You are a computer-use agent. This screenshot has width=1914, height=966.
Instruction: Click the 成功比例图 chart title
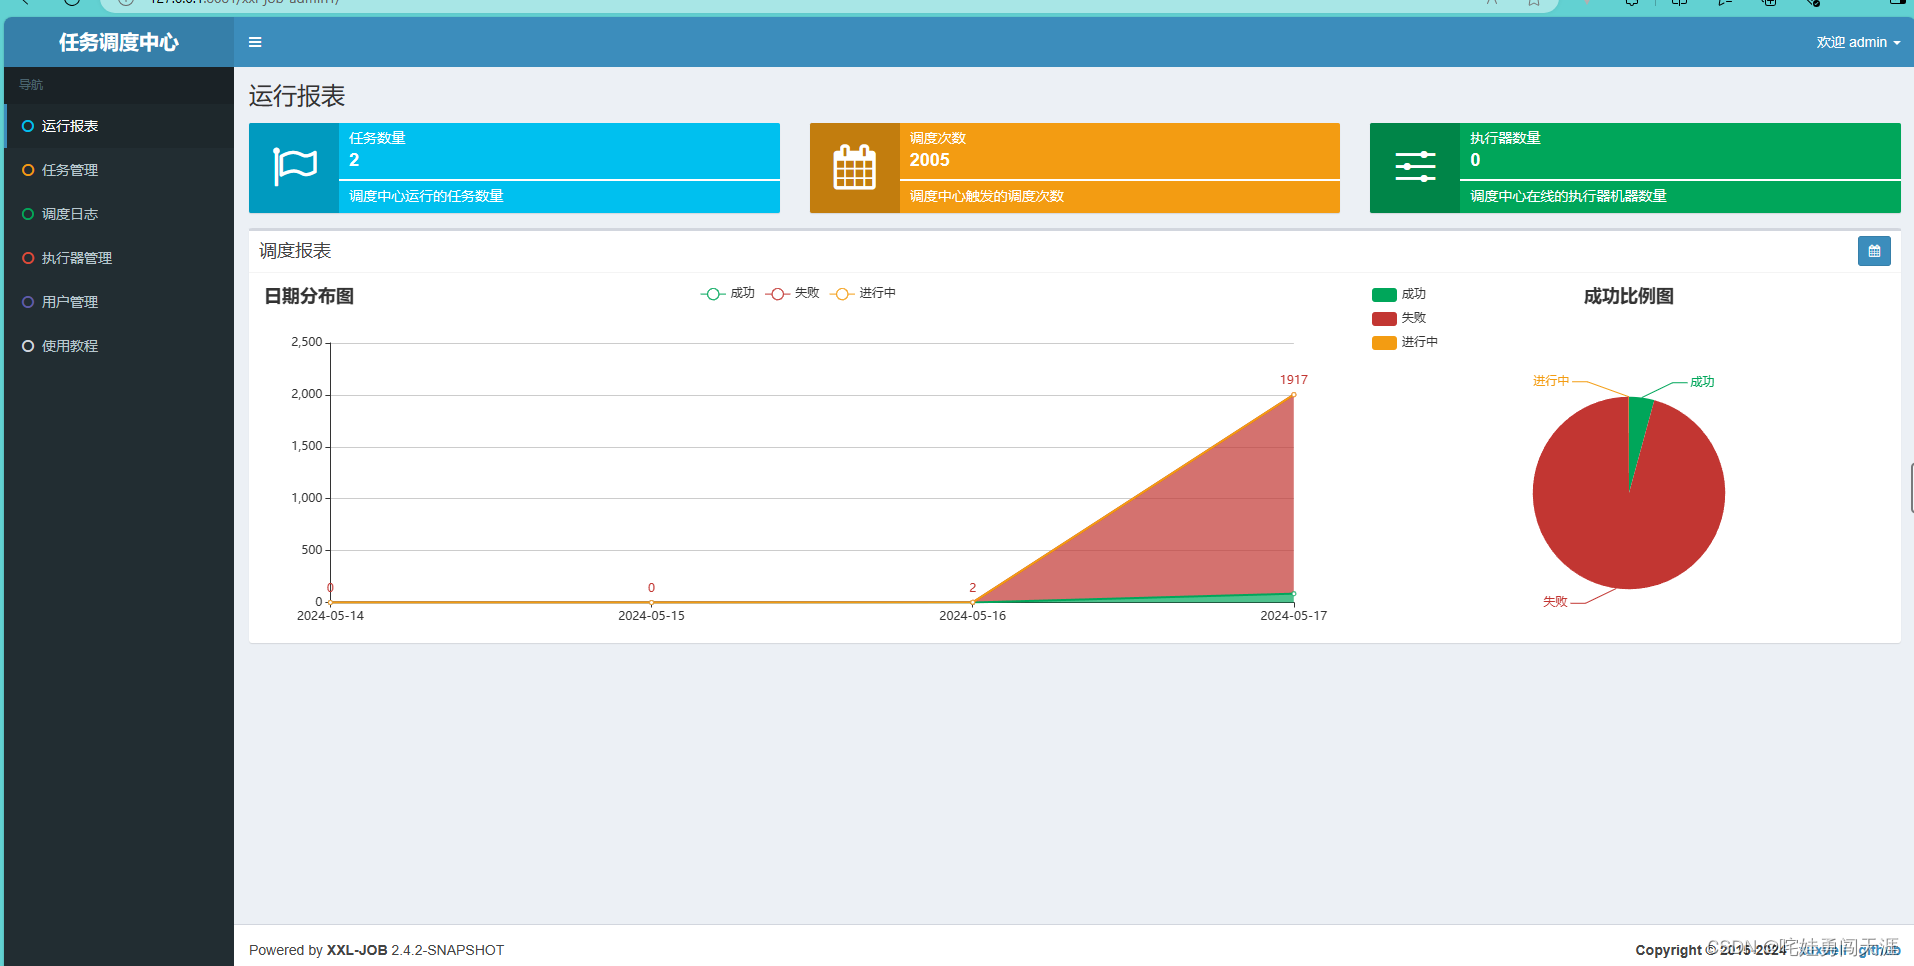click(x=1628, y=296)
